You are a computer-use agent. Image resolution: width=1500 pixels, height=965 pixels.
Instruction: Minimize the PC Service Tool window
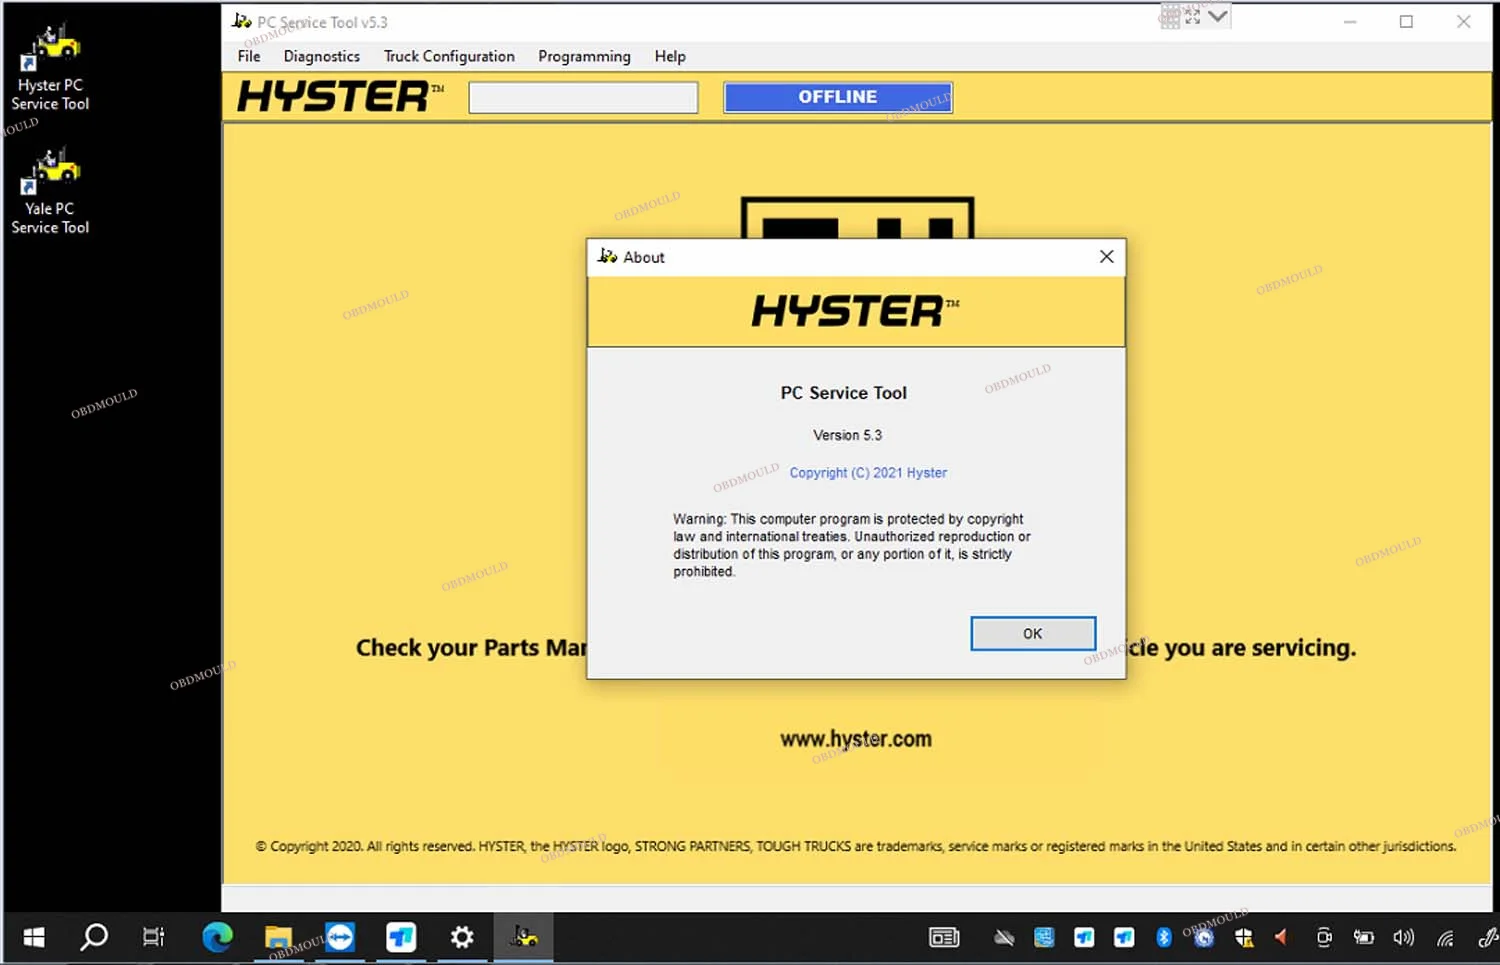point(1350,21)
